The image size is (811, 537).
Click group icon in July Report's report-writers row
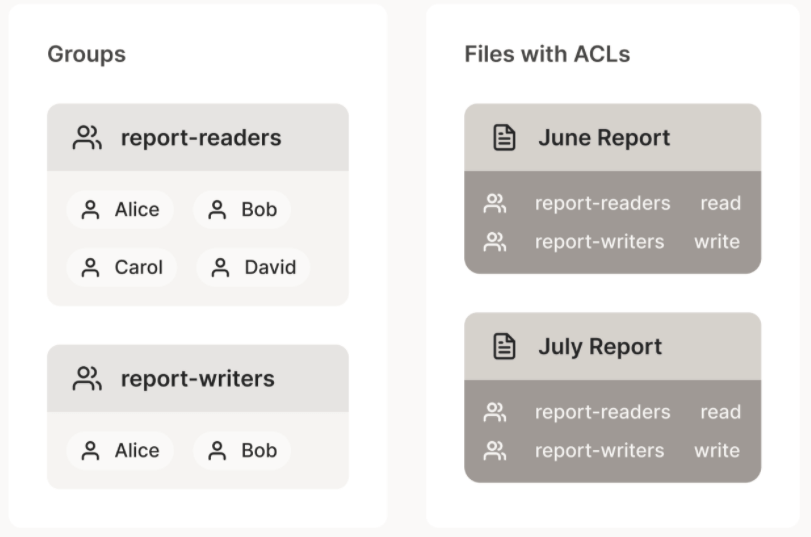[x=494, y=451]
